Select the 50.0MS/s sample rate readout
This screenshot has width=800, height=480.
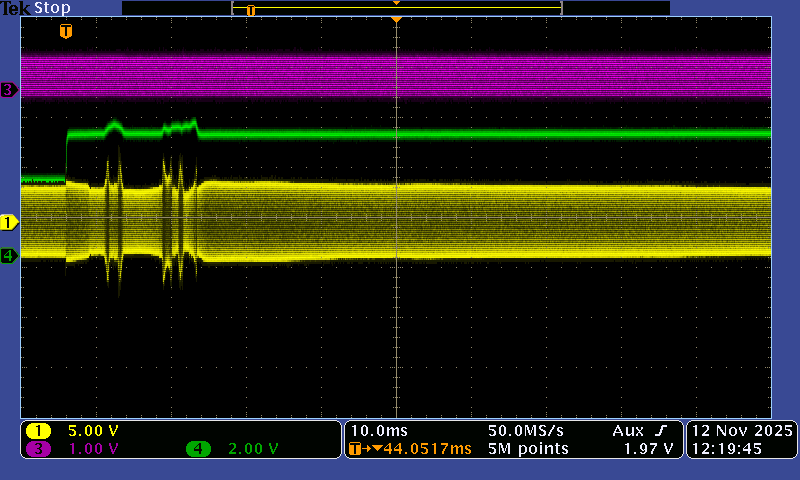tap(526, 430)
